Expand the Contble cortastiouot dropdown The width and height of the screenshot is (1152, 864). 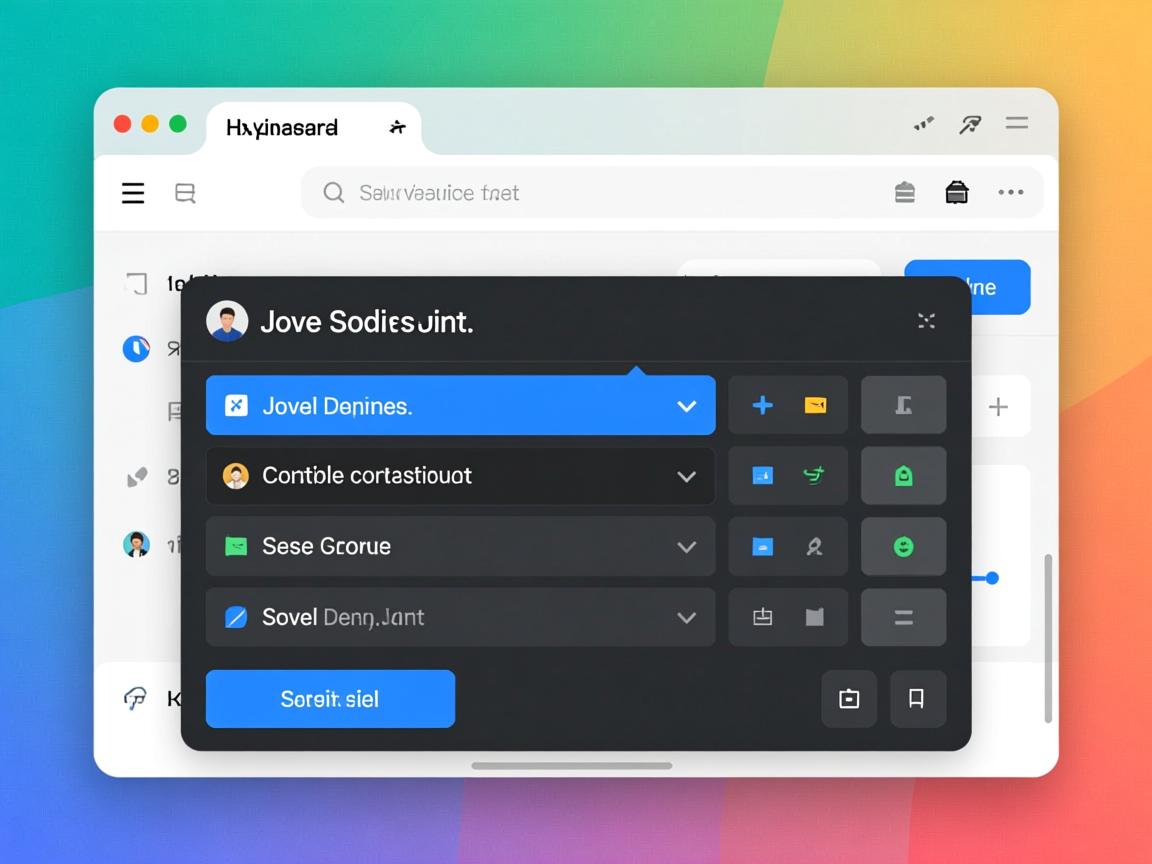[x=686, y=476]
